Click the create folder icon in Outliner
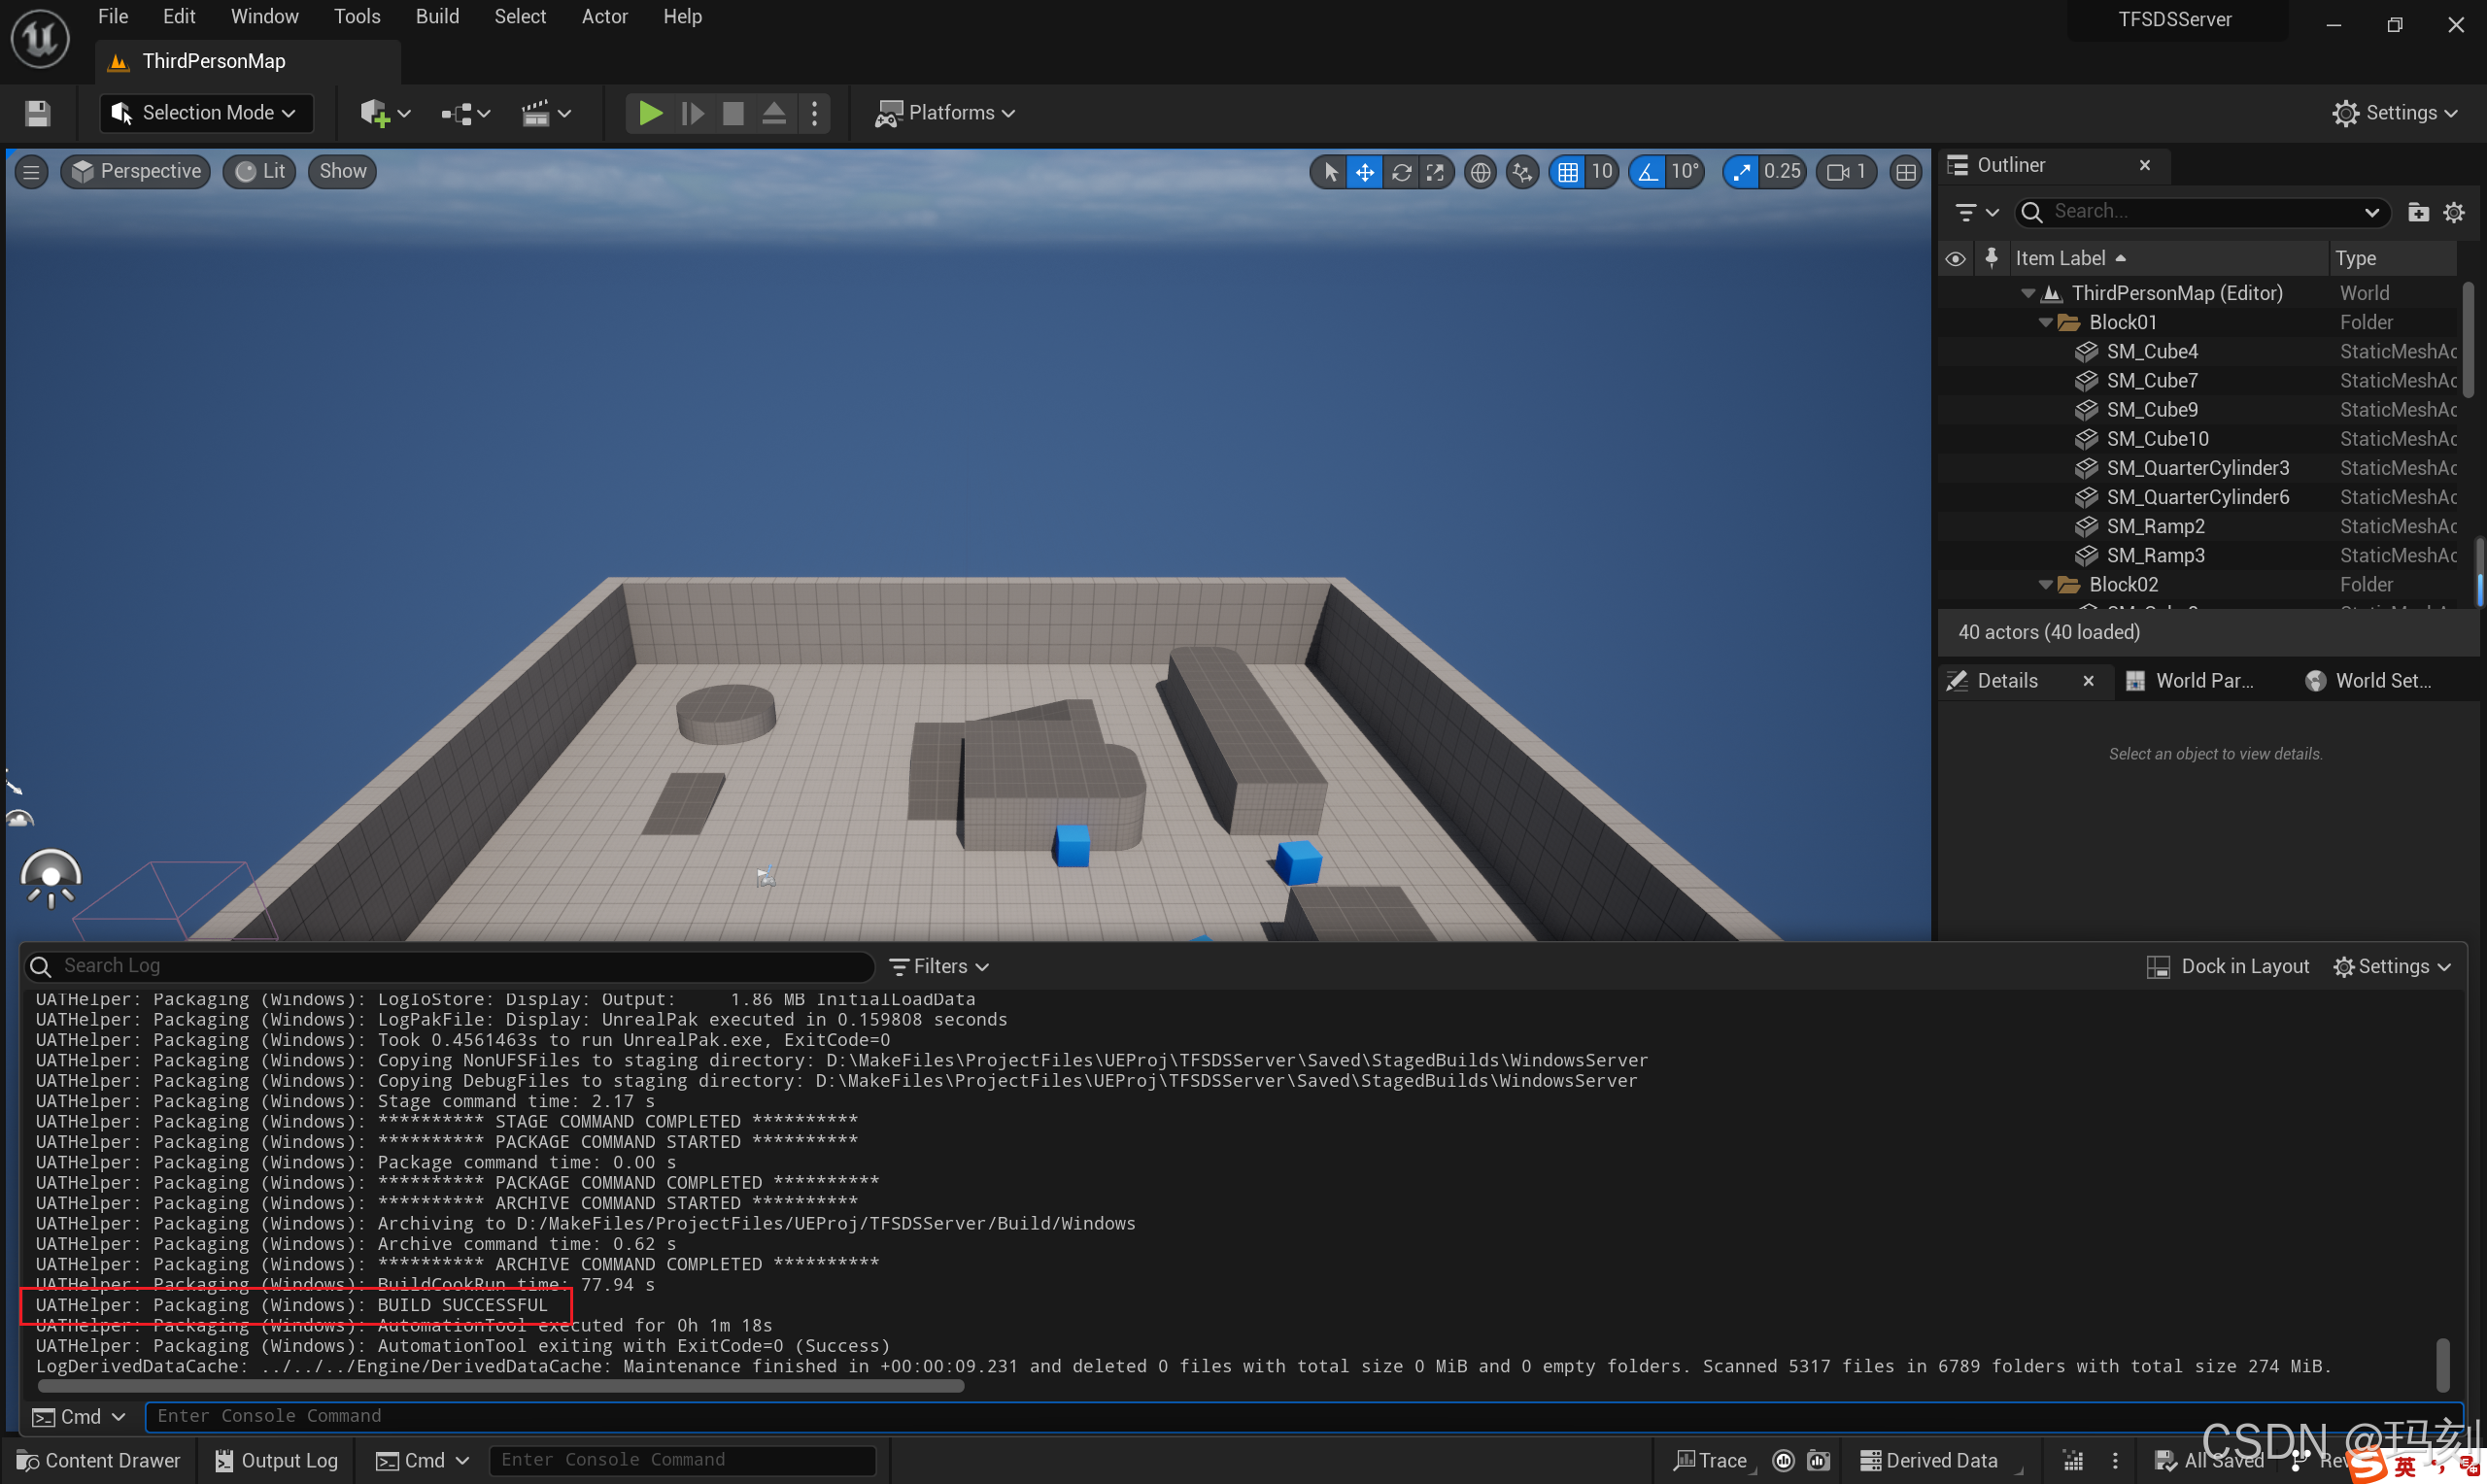 (2418, 212)
